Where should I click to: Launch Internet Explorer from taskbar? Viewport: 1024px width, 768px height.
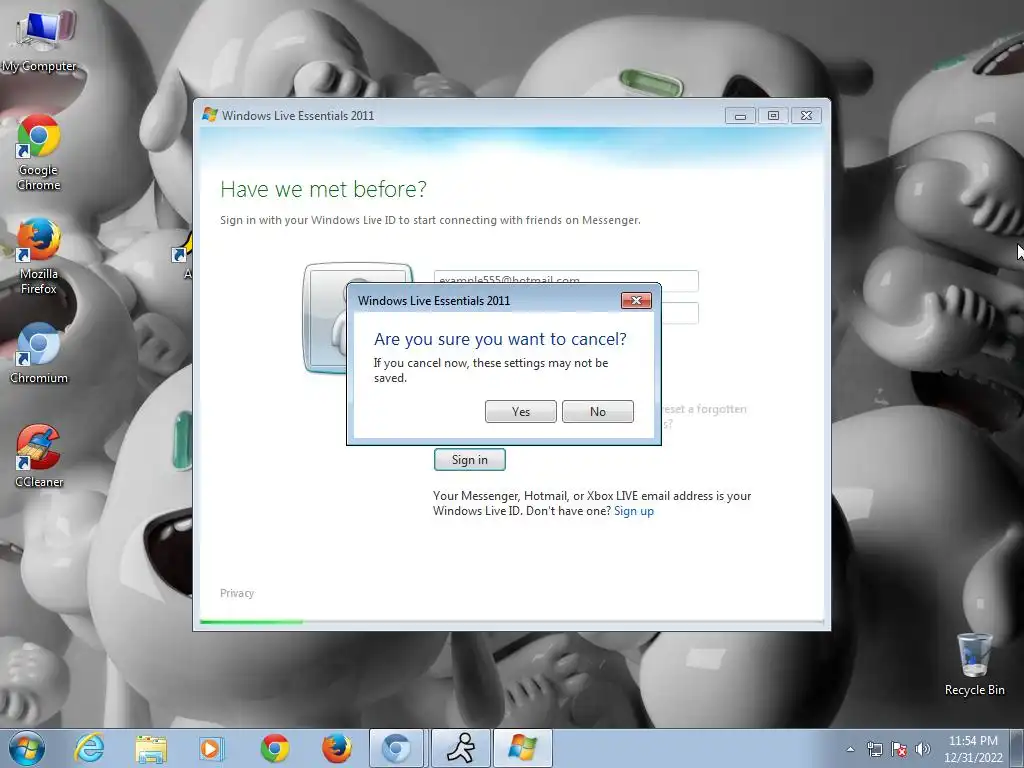(x=89, y=748)
